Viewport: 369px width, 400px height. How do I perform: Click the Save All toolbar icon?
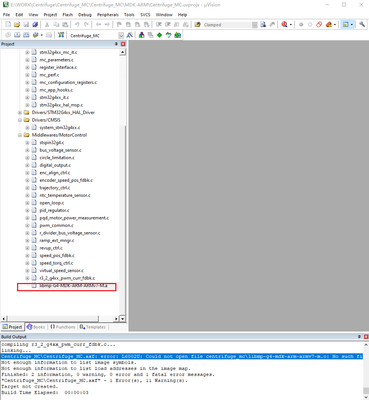[35, 25]
